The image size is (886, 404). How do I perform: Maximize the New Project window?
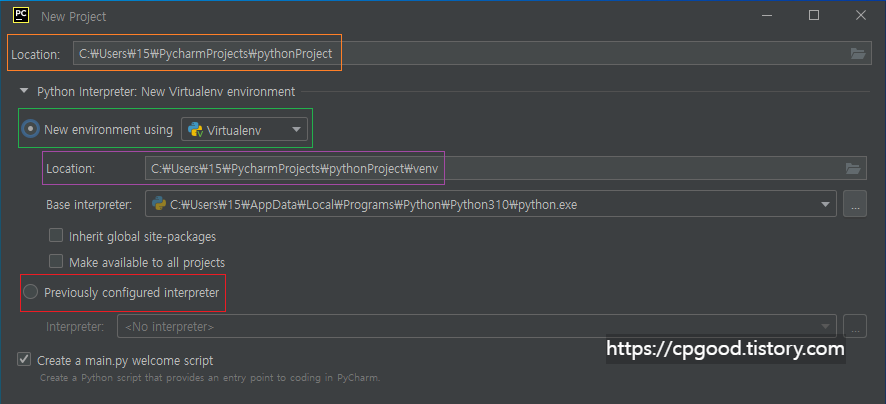[x=814, y=15]
